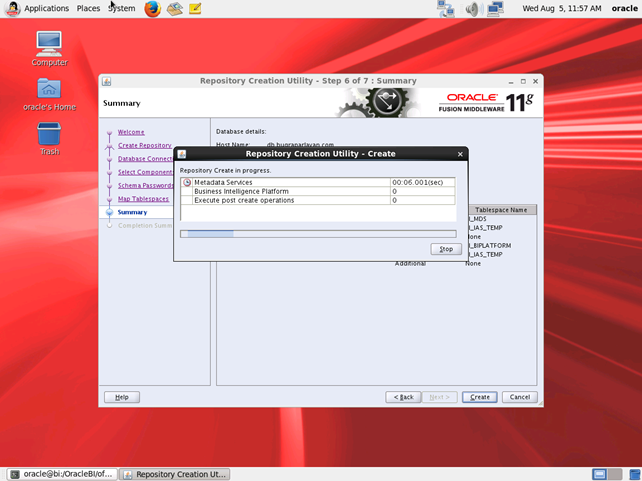Viewport: 642px width, 481px height.
Task: Close the Create progress dialog
Action: 460,154
